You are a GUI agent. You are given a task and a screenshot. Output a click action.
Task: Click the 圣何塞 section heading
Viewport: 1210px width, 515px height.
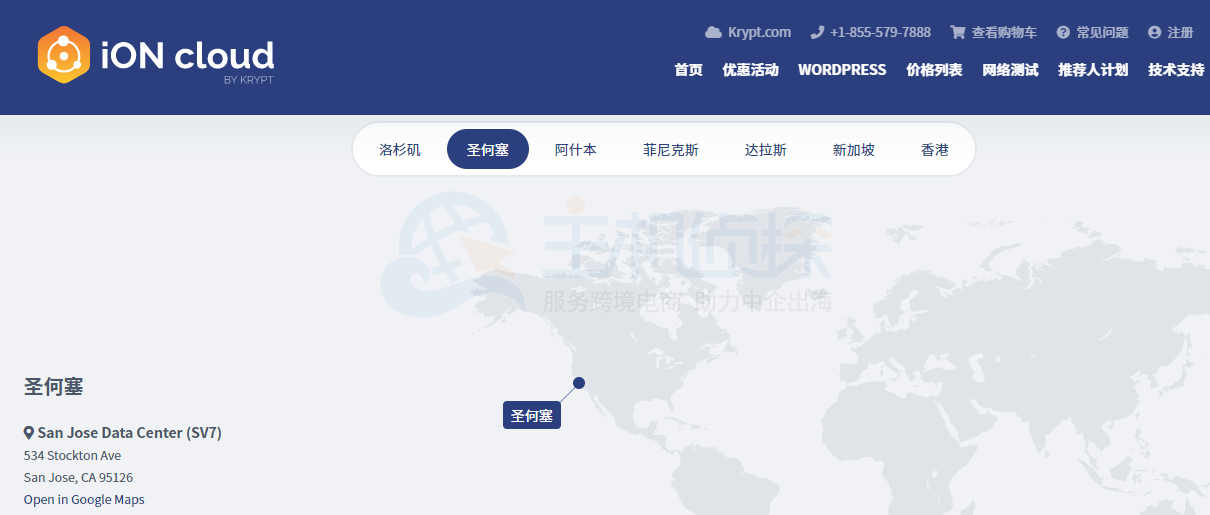[53, 386]
